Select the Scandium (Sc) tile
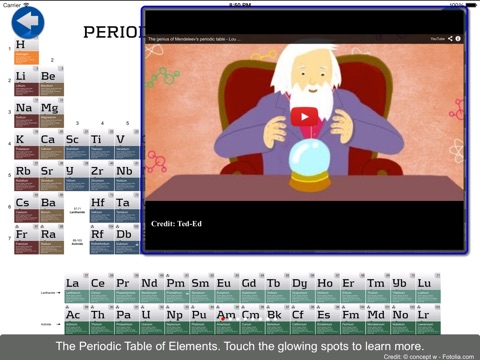480x360 pixels. point(77,144)
